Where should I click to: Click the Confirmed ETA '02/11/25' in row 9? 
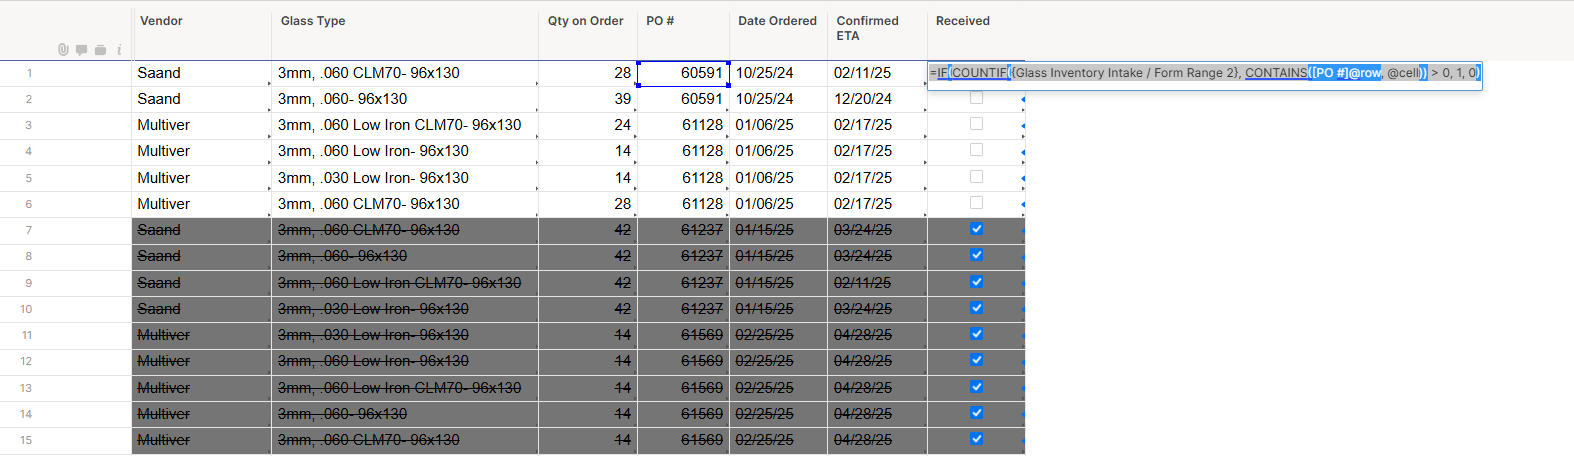(878, 283)
